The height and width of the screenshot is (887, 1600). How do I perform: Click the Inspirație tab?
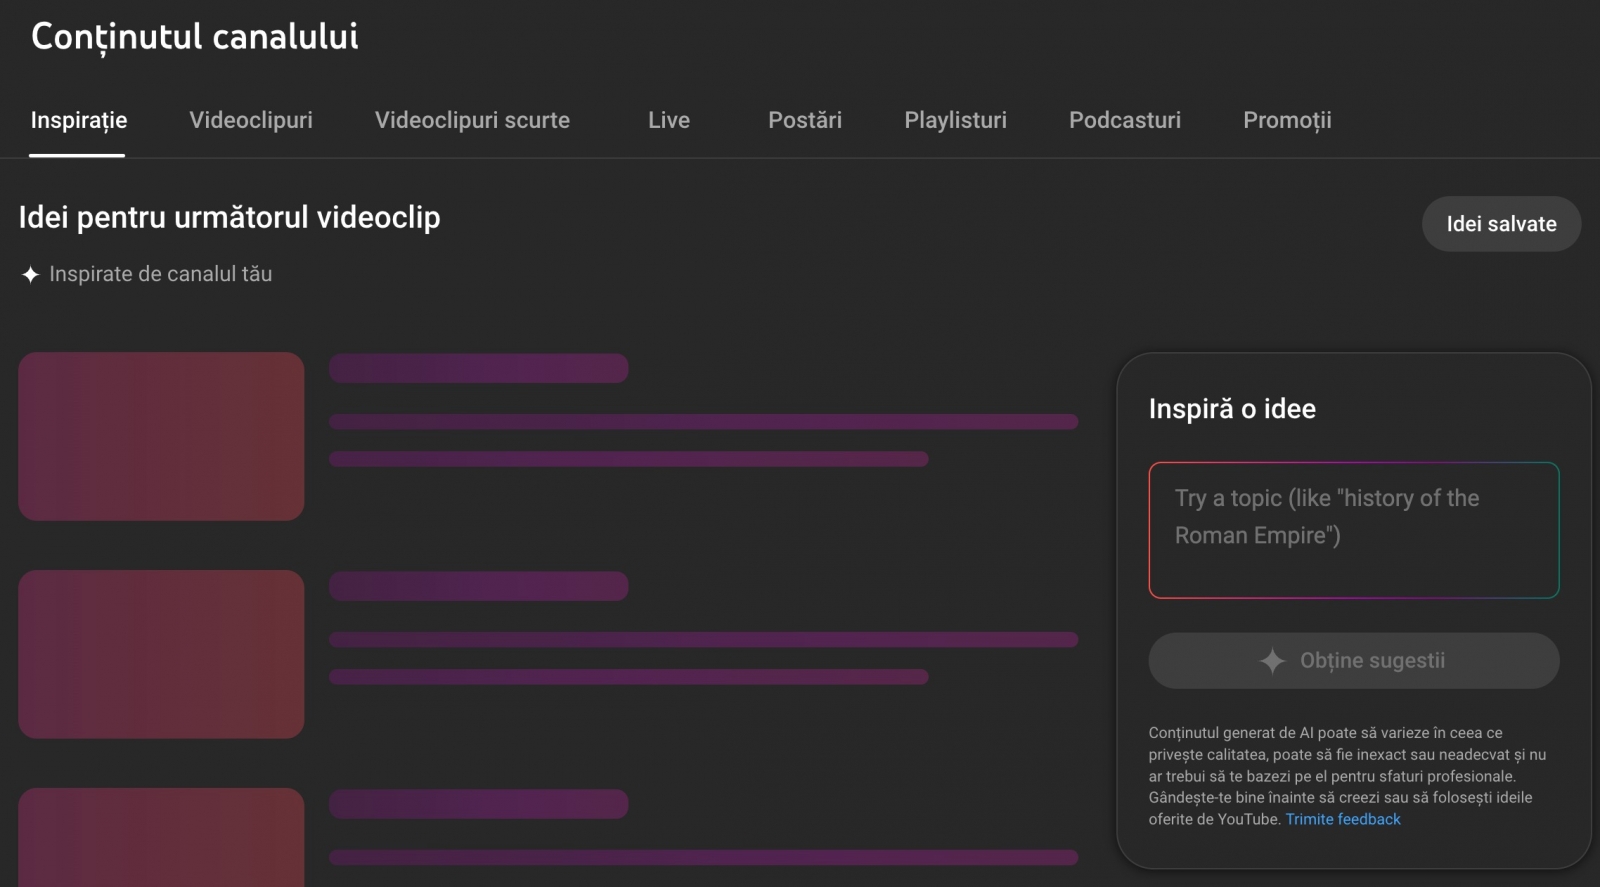click(79, 120)
